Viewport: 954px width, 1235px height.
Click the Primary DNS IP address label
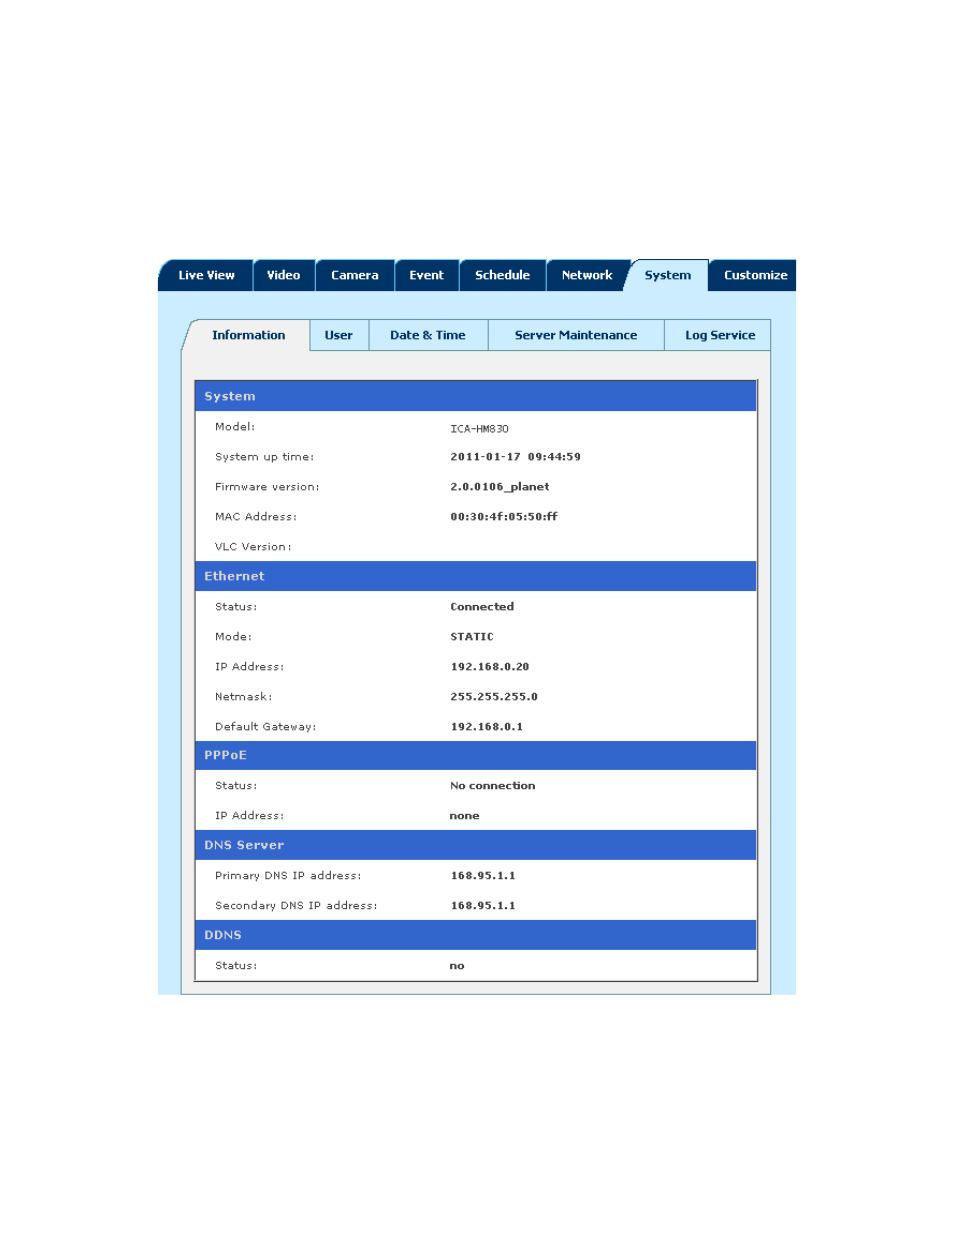click(x=288, y=876)
